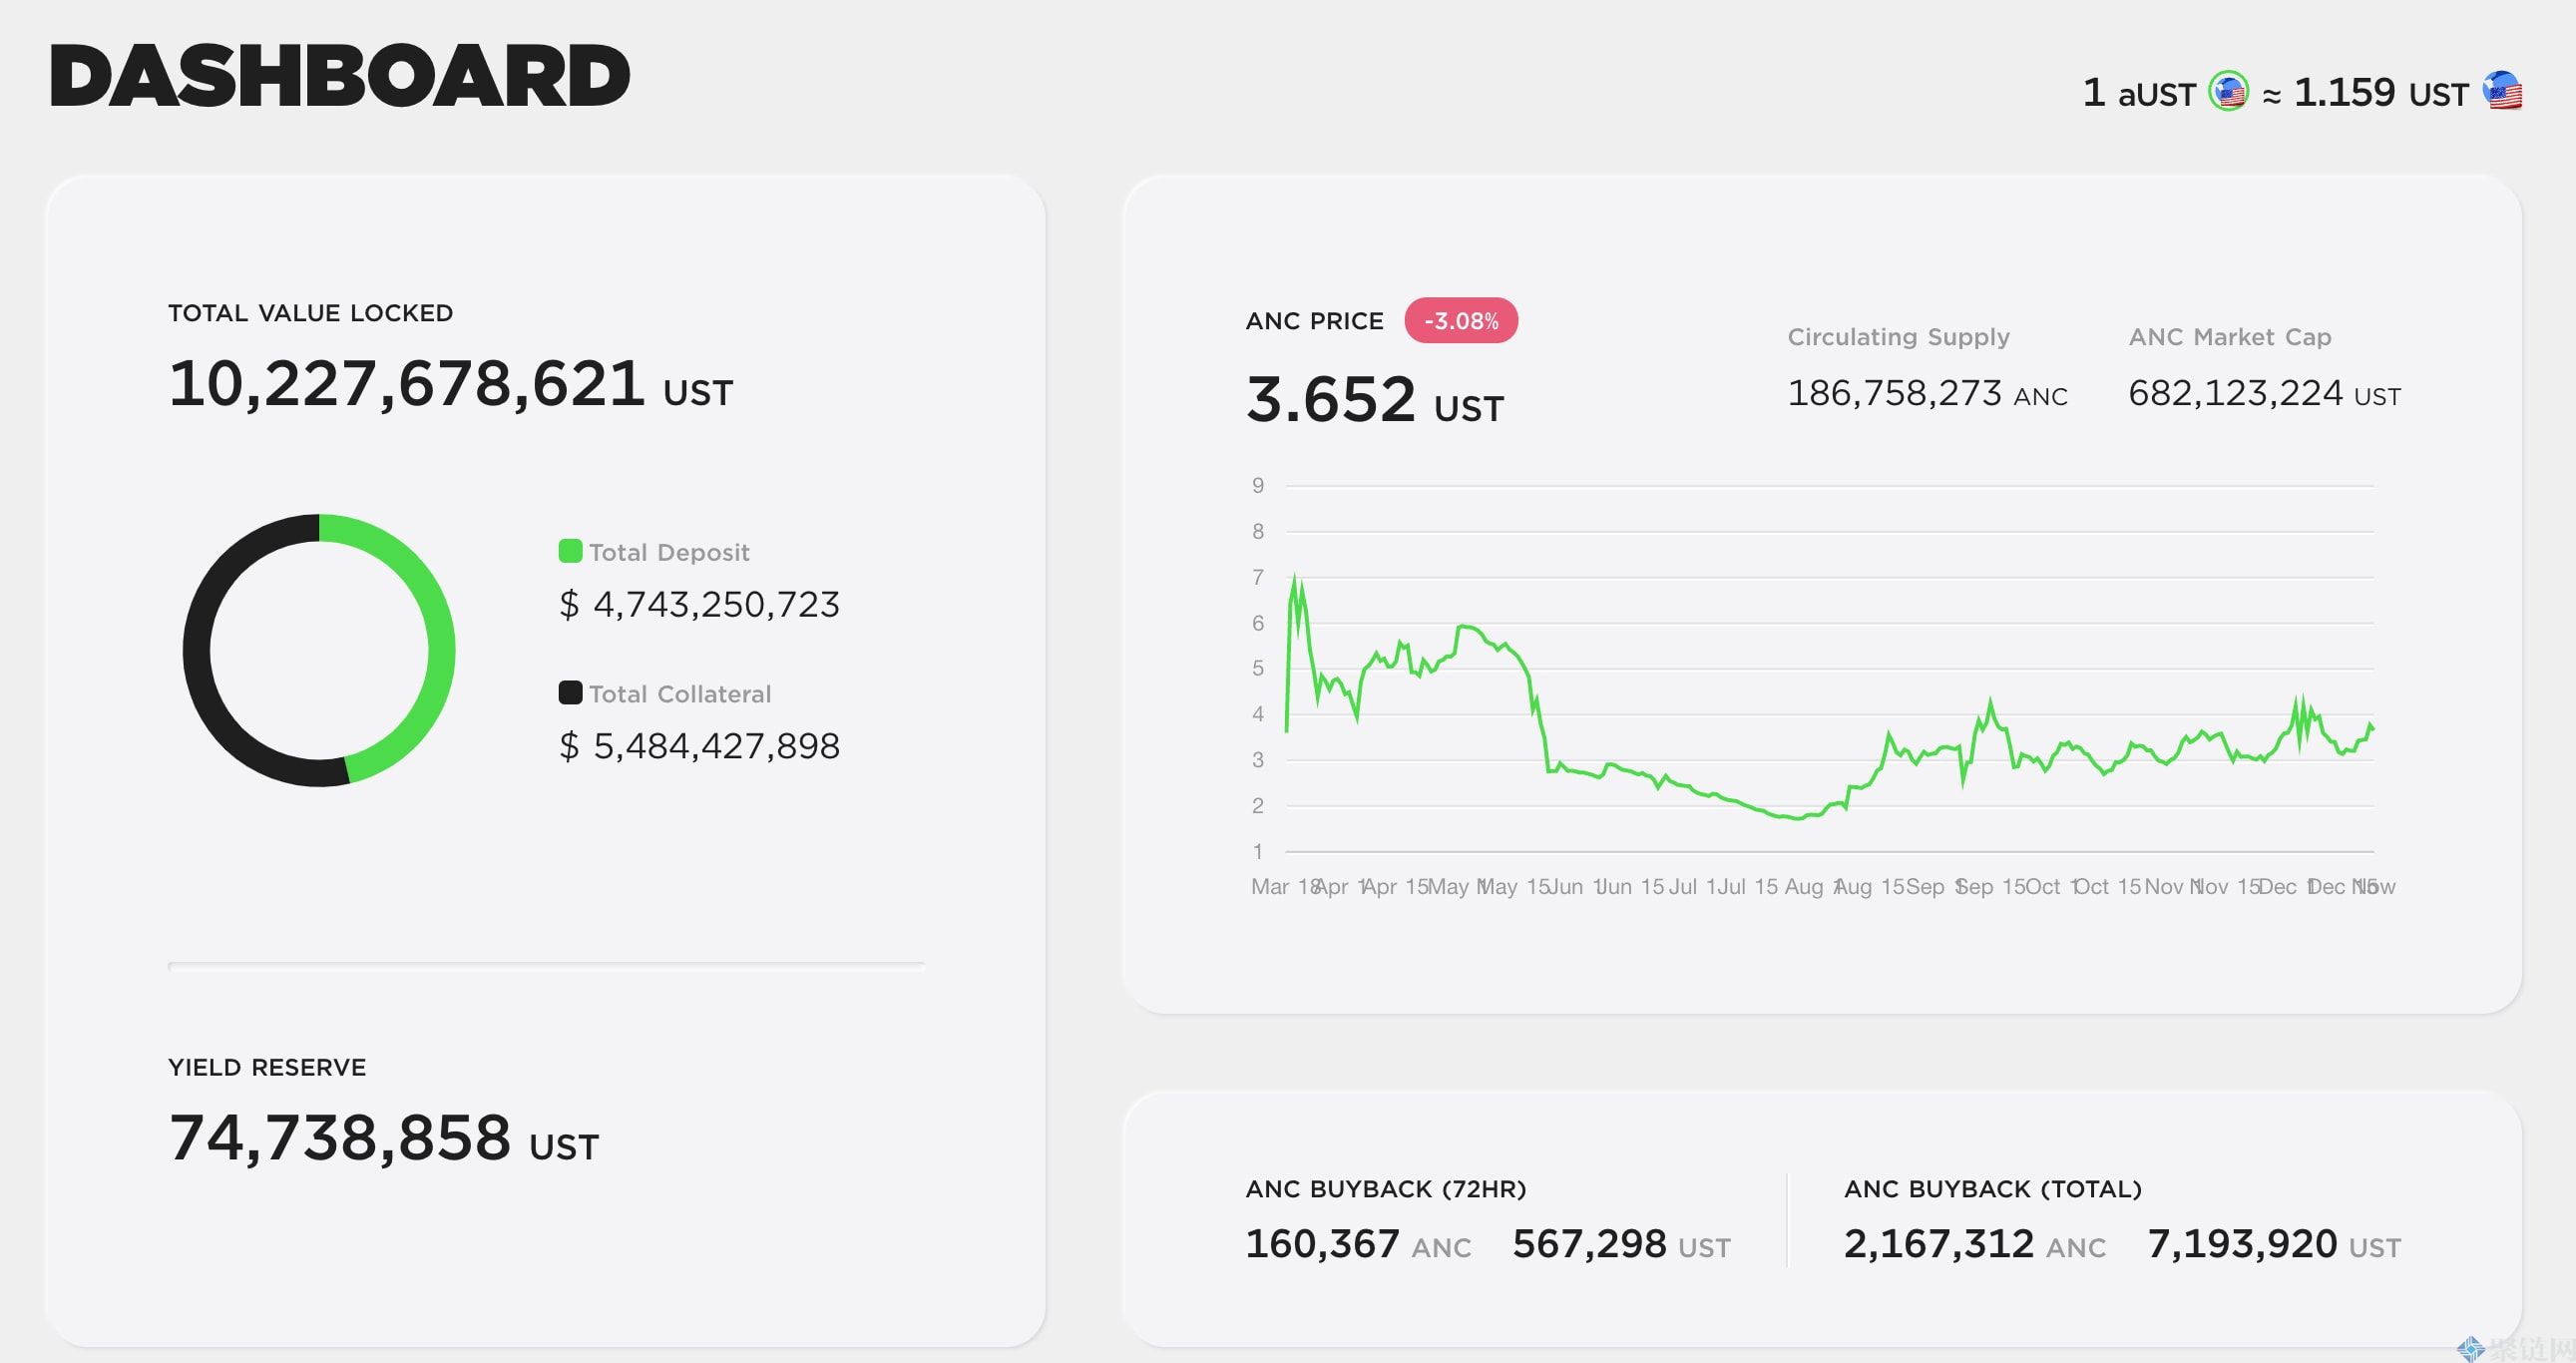Click the $ 4,743,250,723 deposit amount
Screen dimensions: 2576x1363
tap(699, 604)
